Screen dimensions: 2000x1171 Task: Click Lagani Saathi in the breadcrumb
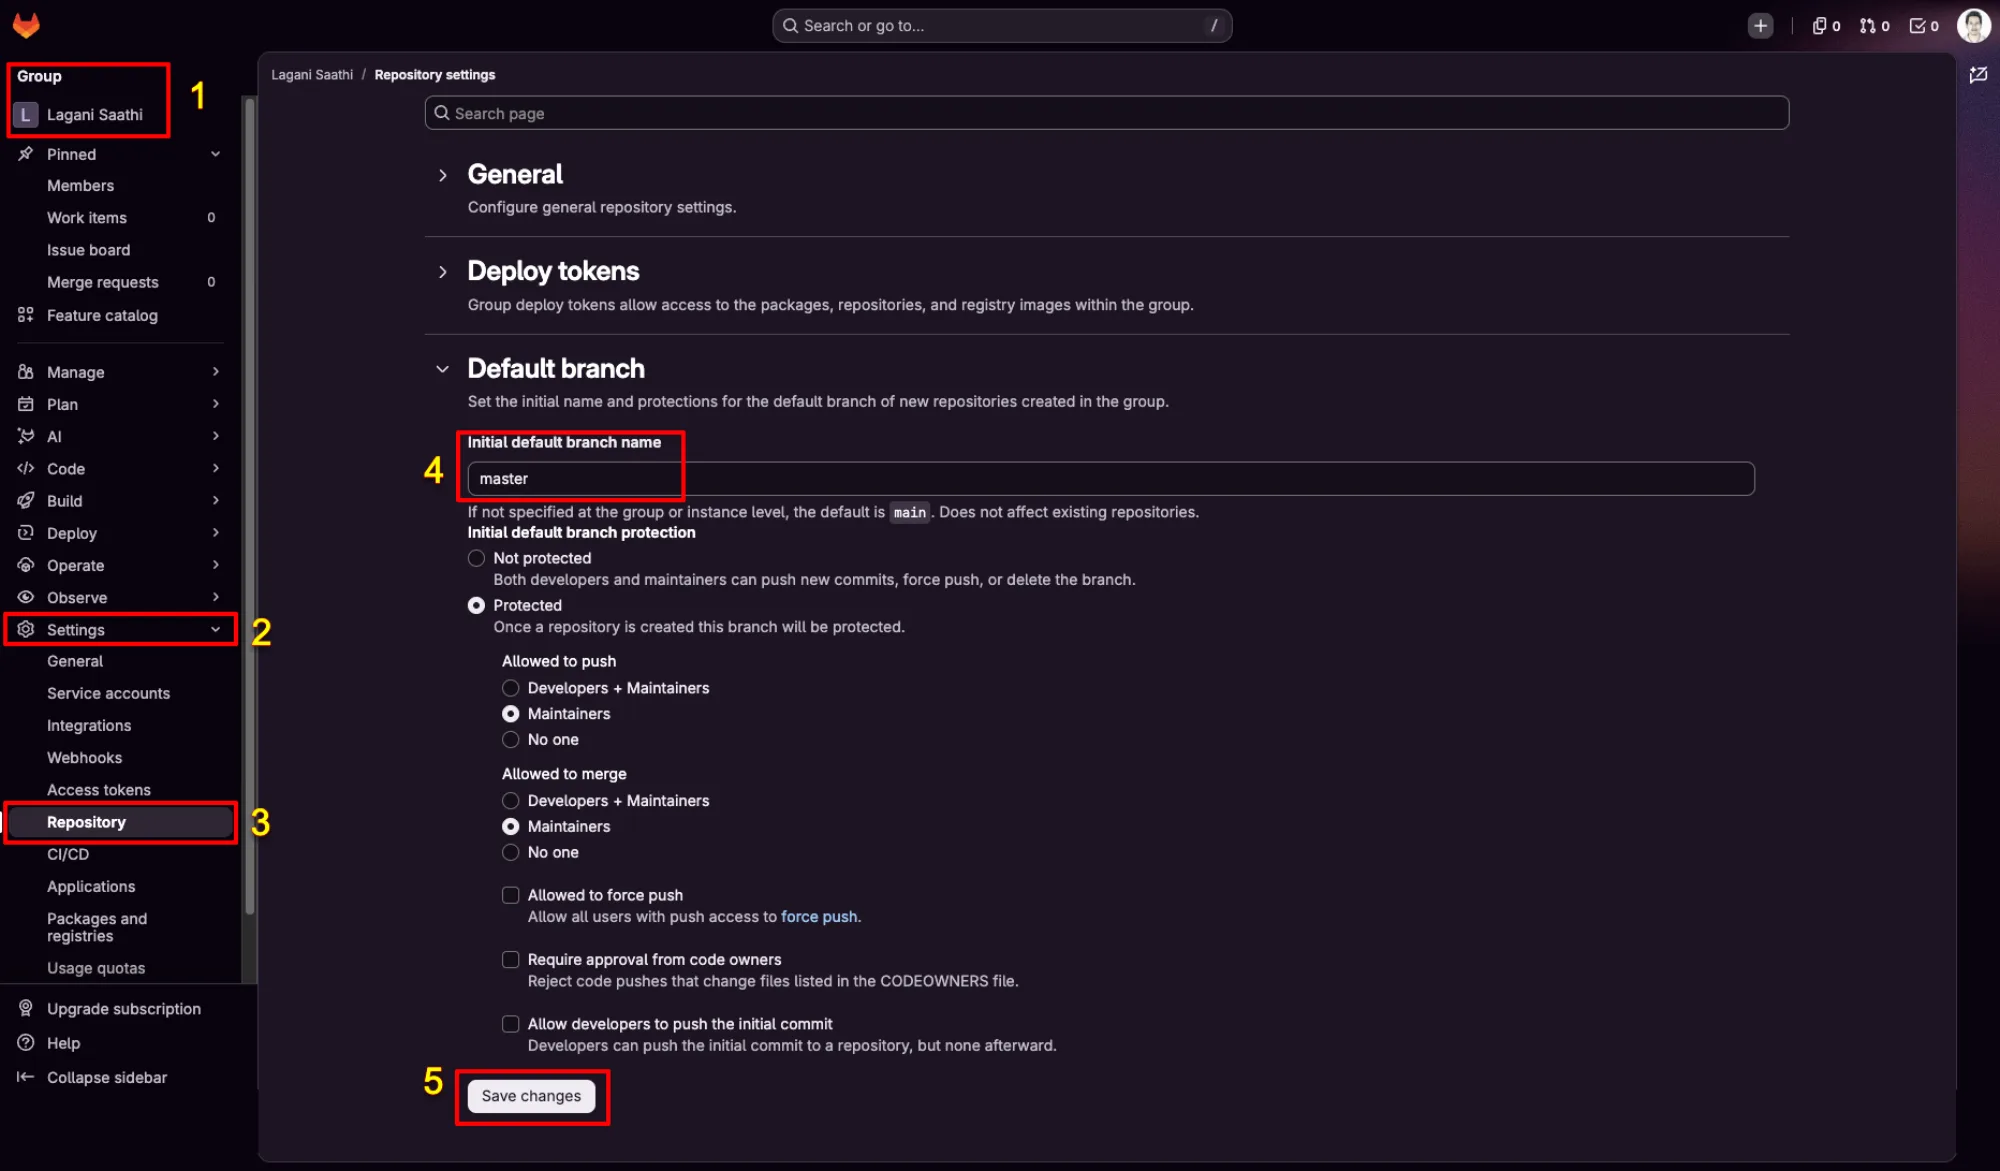312,75
